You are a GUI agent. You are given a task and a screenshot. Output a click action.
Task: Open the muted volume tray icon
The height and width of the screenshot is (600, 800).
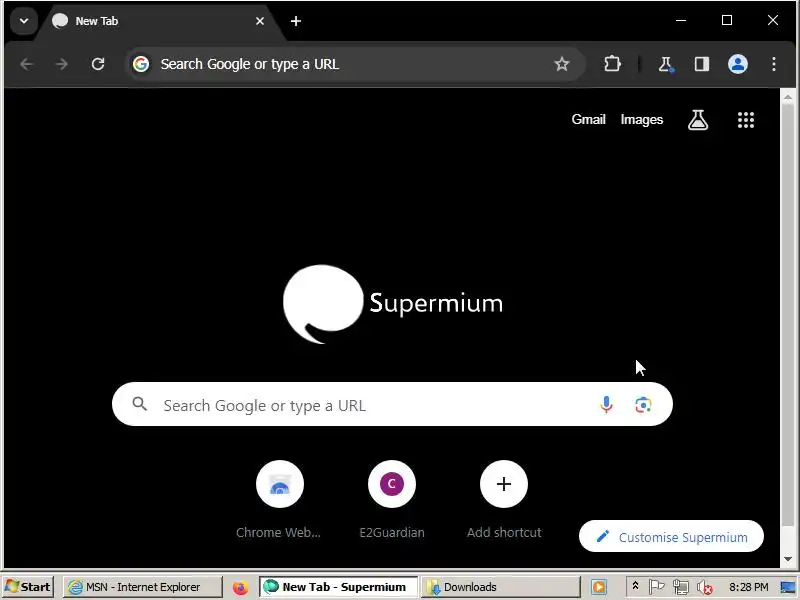point(705,588)
